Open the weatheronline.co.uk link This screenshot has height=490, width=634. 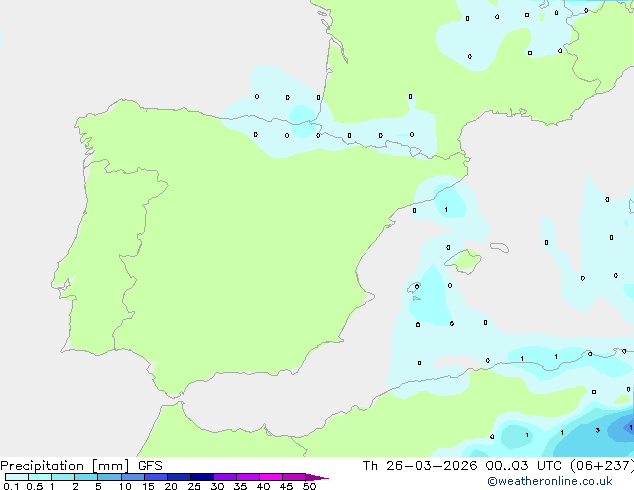coord(550,481)
